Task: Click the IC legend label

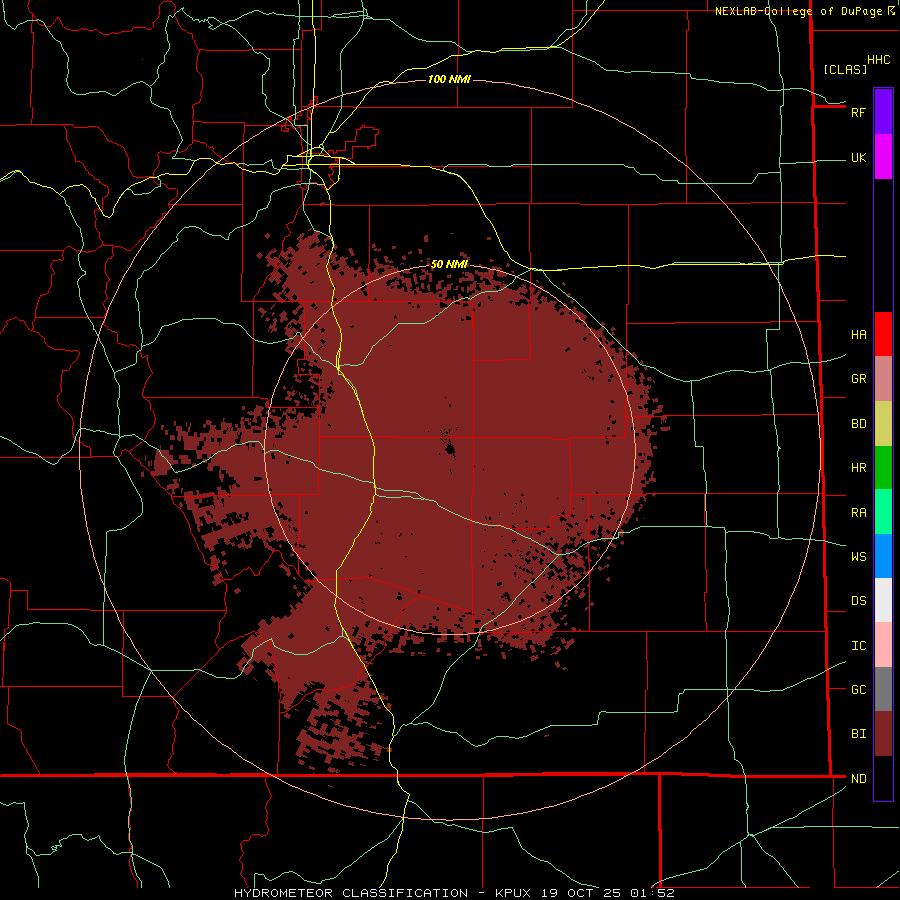Action: pos(859,646)
